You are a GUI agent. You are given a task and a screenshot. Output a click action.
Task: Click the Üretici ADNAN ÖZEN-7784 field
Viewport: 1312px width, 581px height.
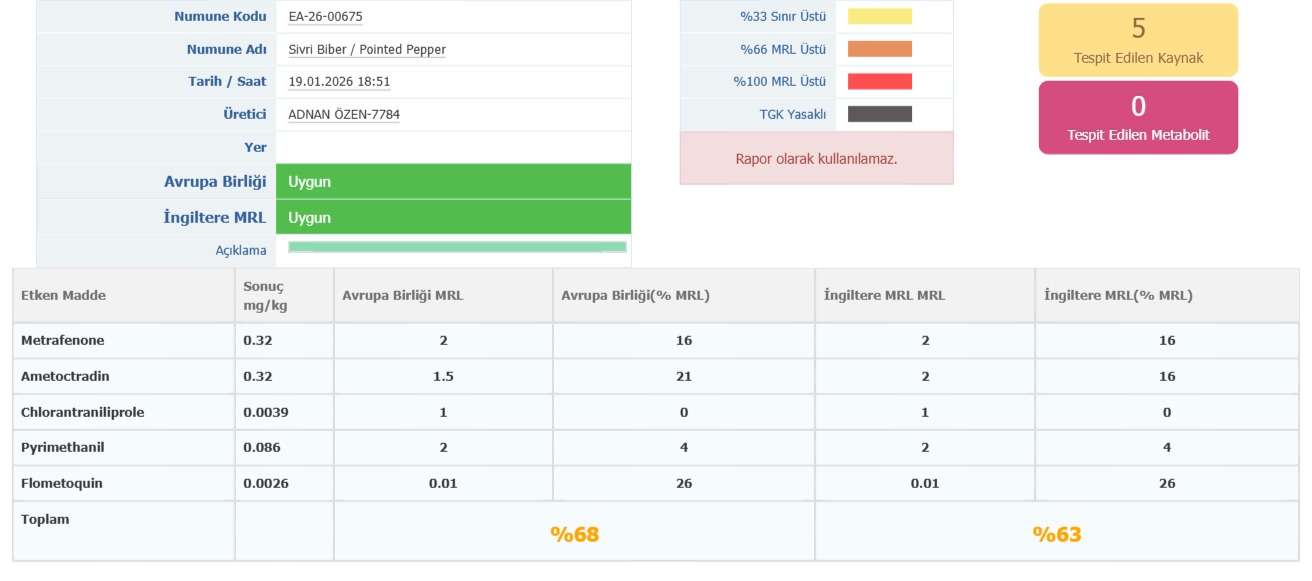[344, 114]
